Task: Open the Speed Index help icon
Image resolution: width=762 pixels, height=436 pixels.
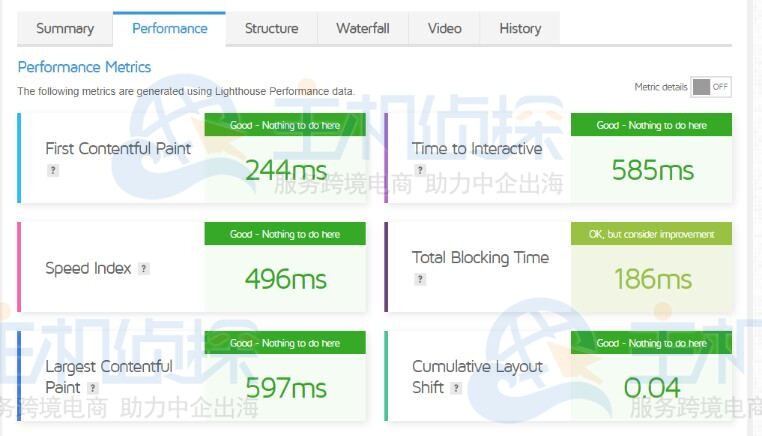Action: pyautogui.click(x=143, y=268)
